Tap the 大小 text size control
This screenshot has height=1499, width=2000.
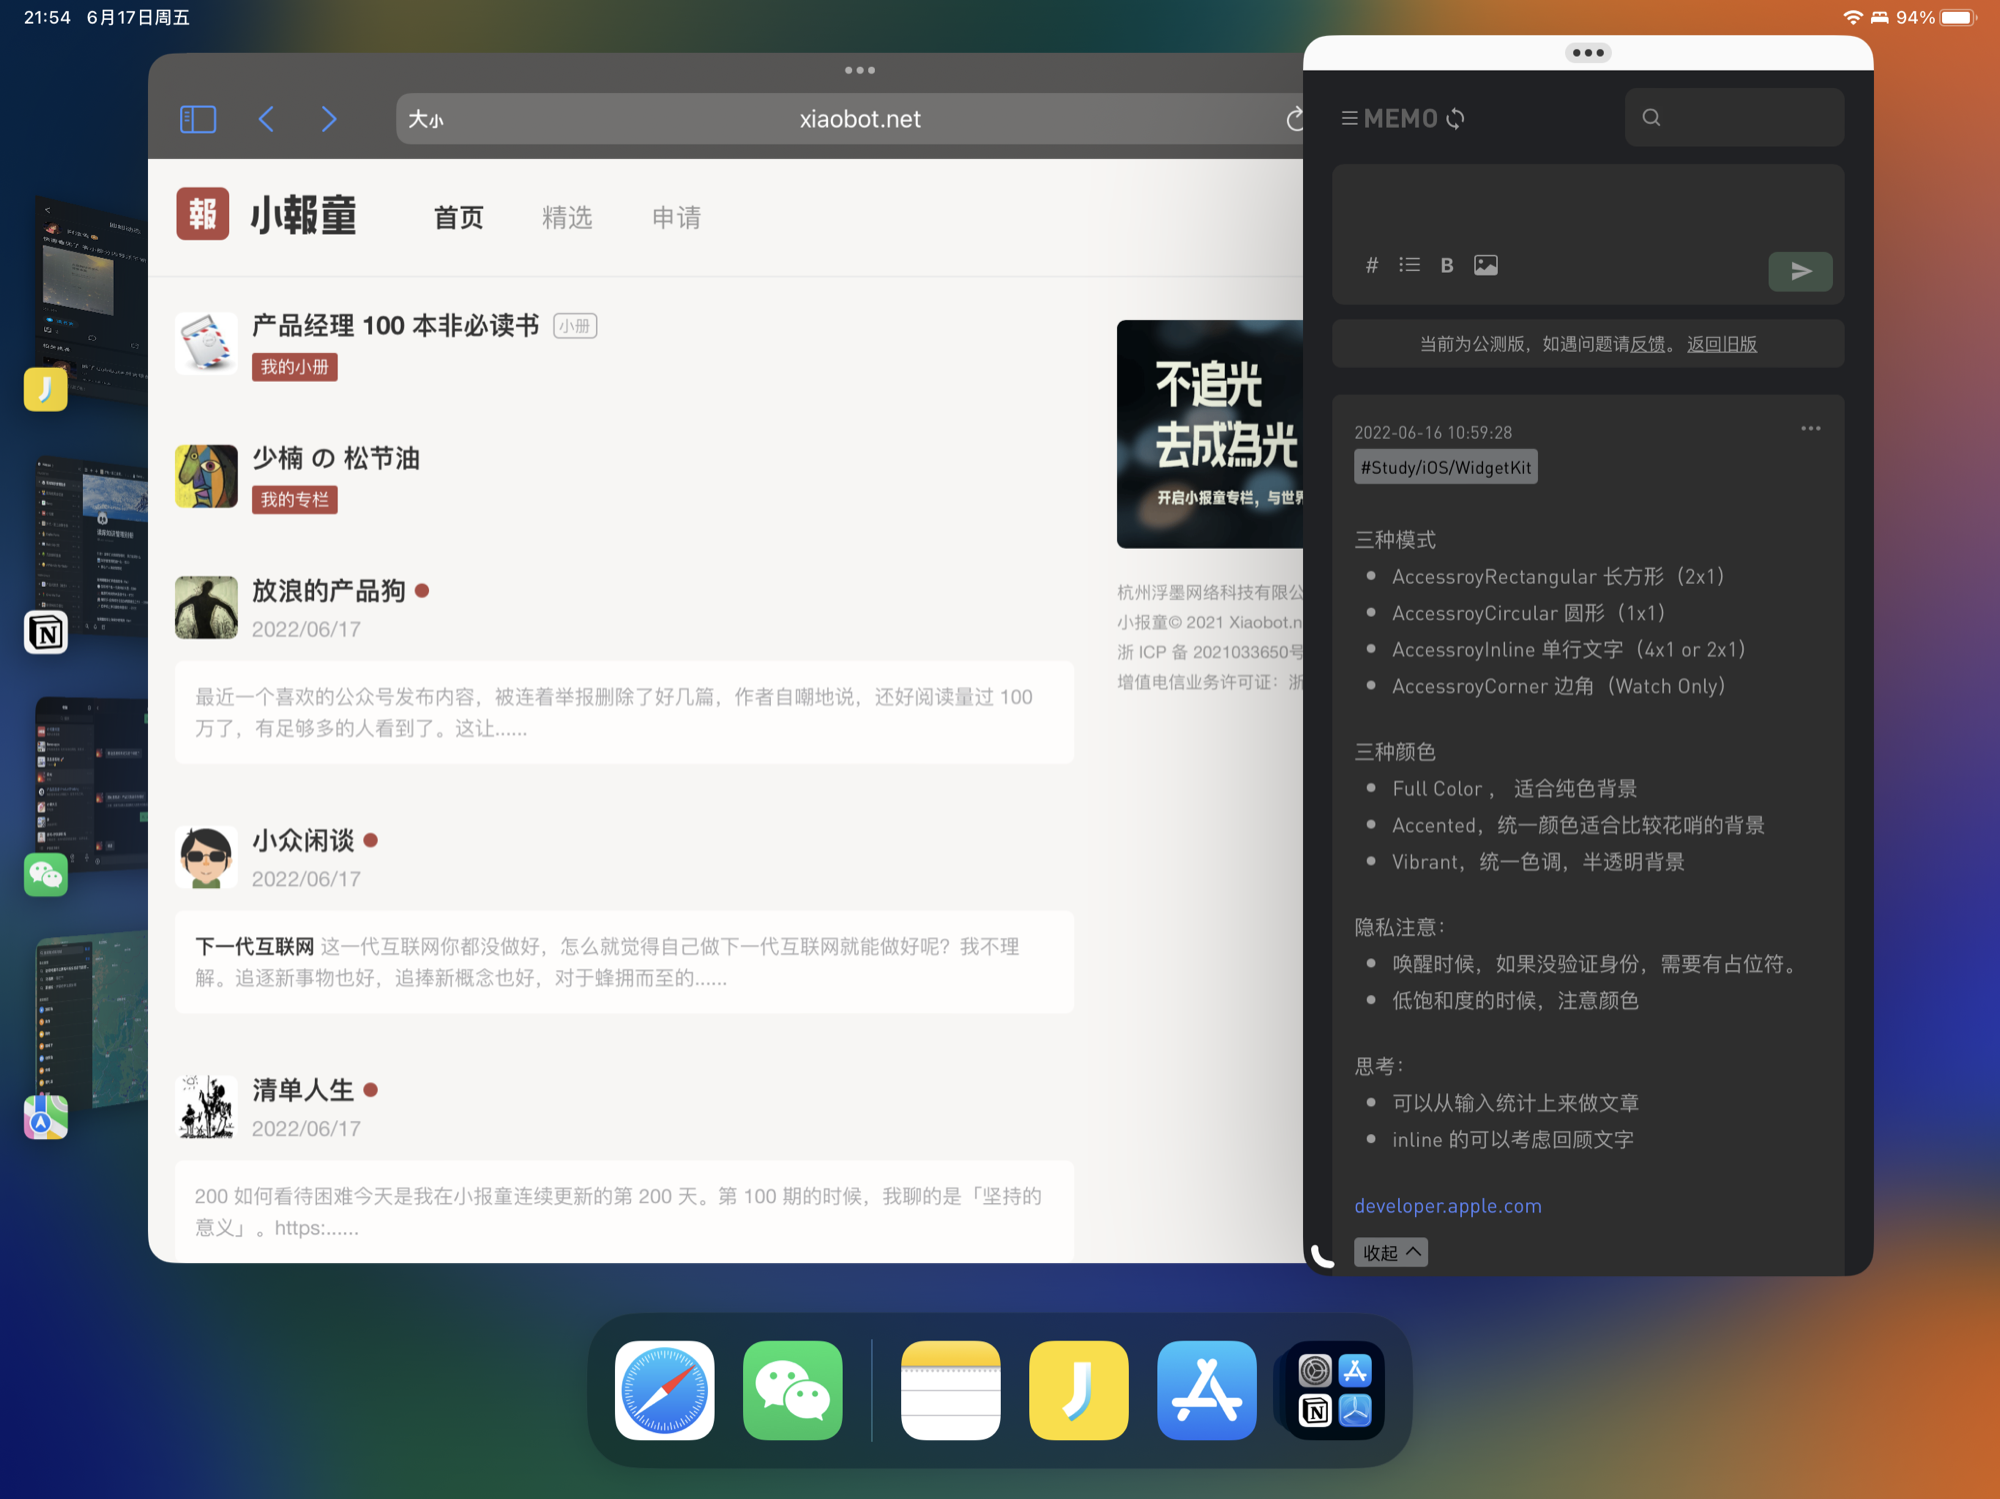click(x=426, y=120)
